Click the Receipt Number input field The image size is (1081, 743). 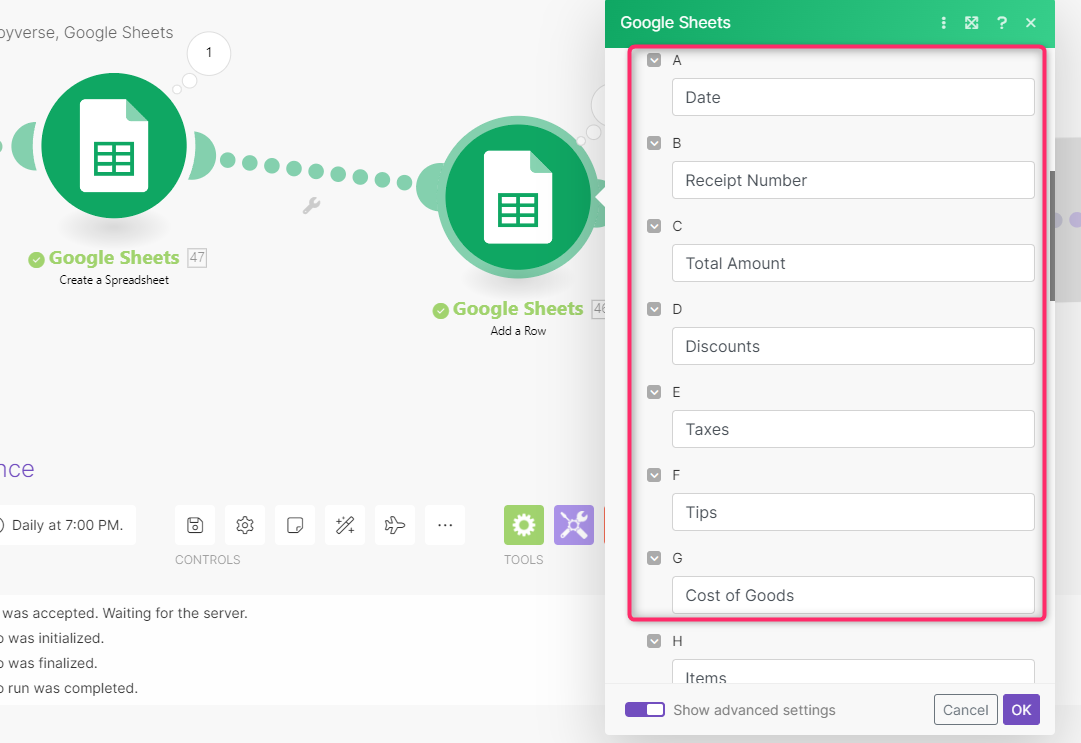point(853,180)
